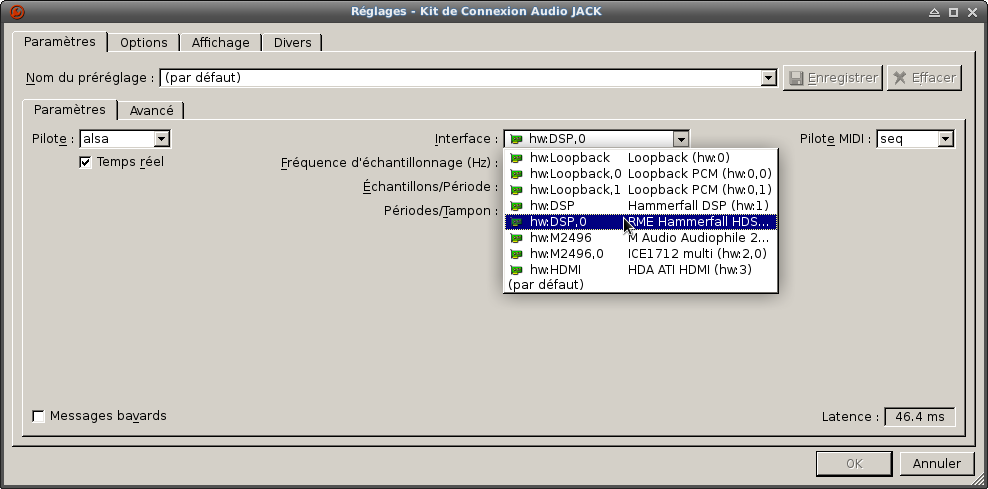Enable the Messages bavards checkbox
Screen dimensions: 988x489
[x=38, y=417]
